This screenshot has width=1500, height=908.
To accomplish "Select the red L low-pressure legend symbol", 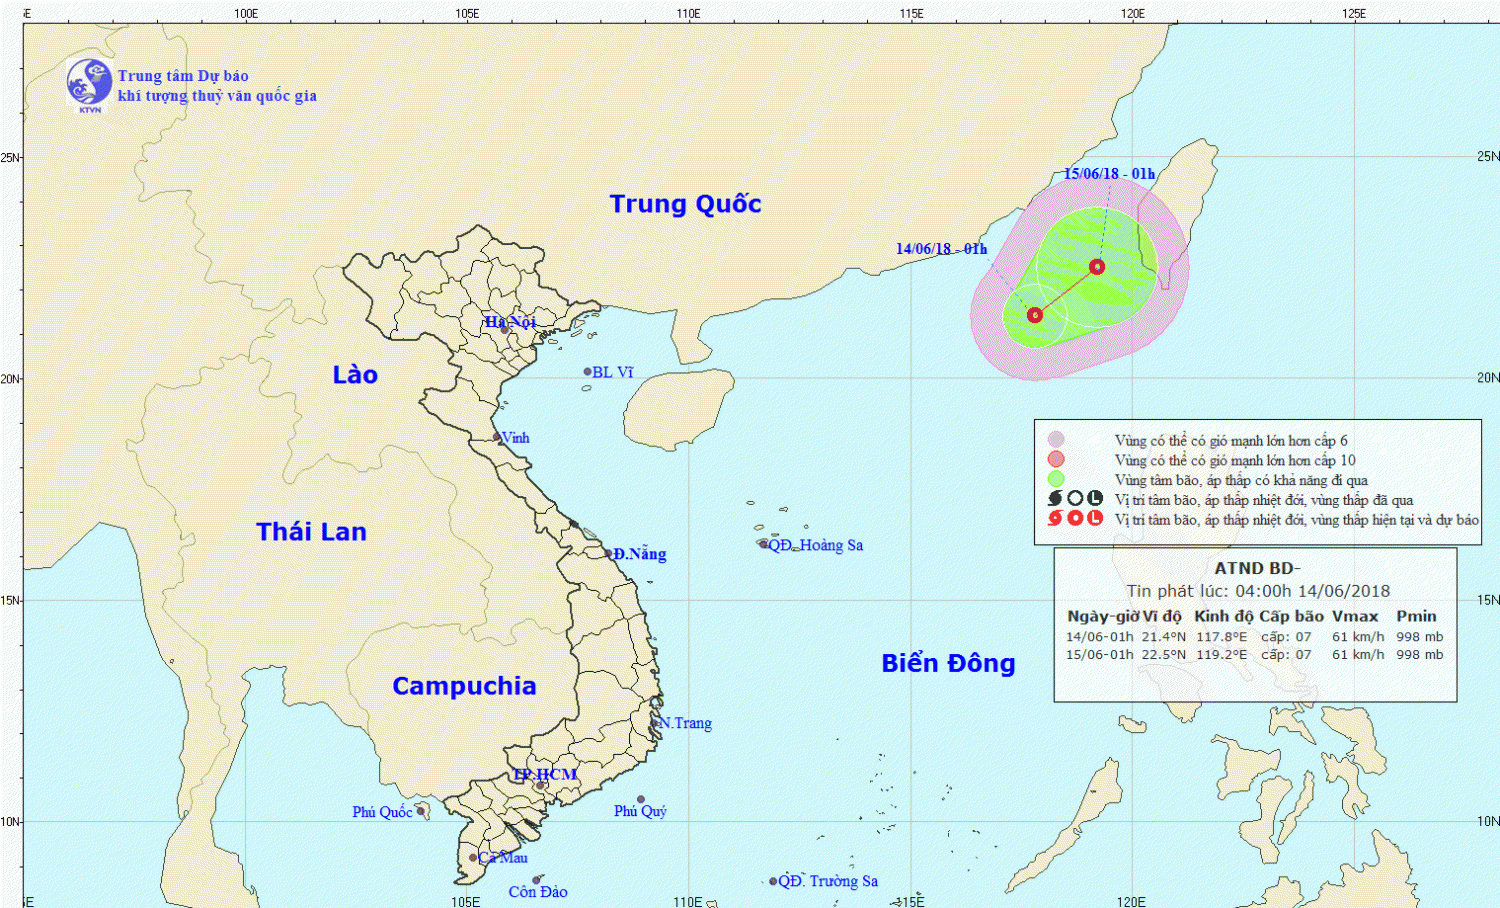I will [x=1095, y=518].
